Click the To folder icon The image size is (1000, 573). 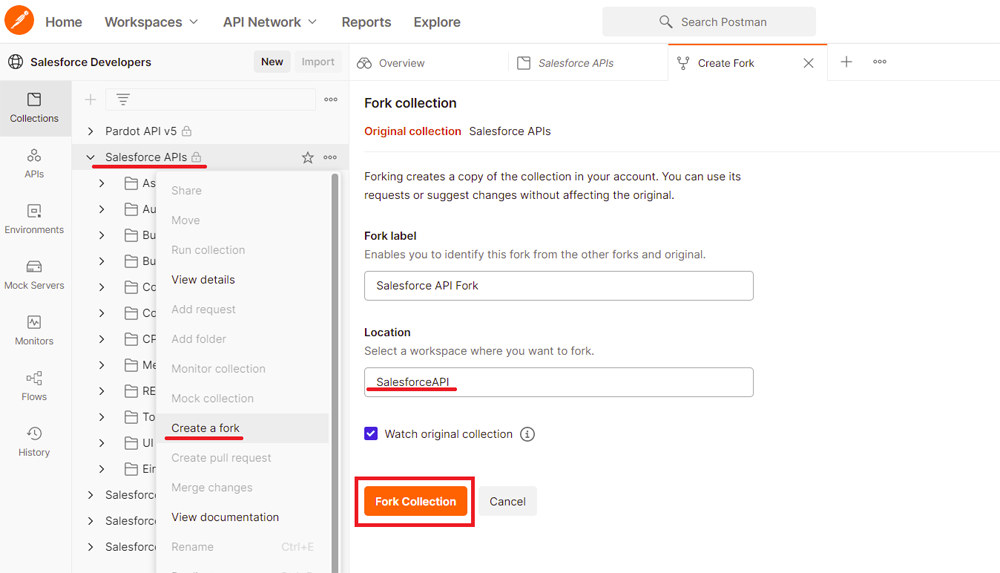click(x=131, y=417)
